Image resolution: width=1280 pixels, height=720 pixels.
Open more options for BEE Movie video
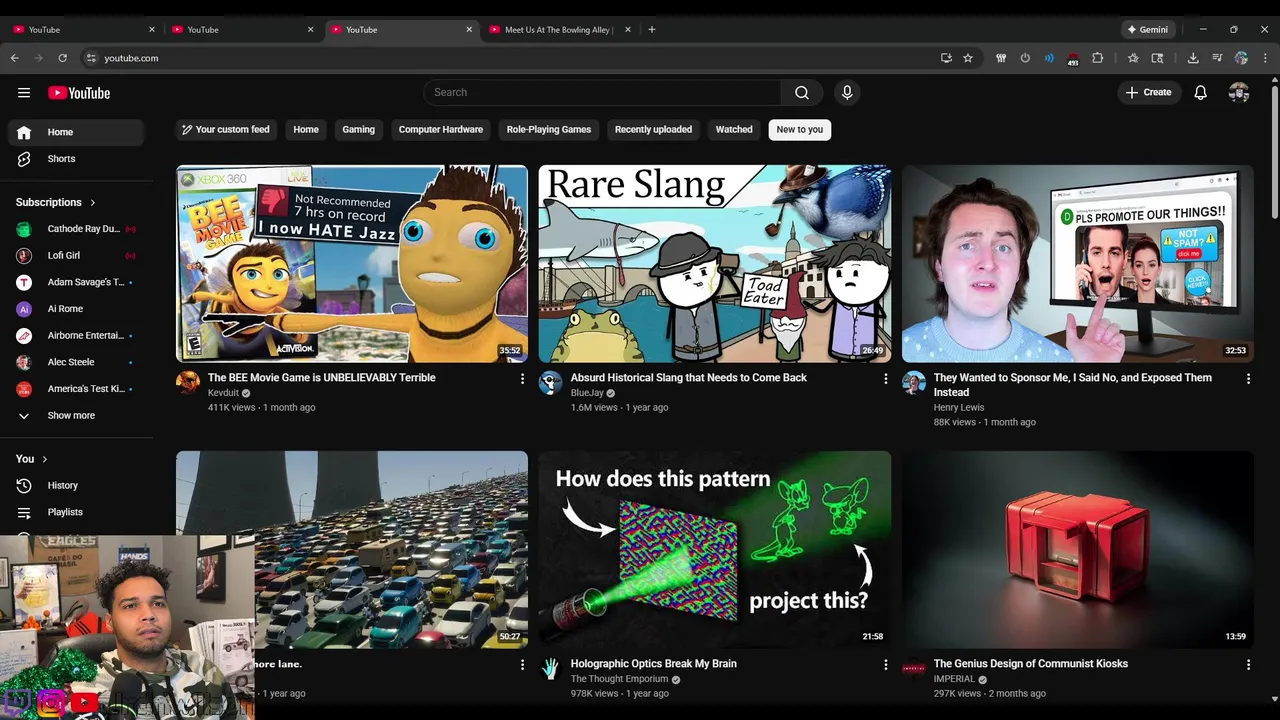[x=522, y=379]
